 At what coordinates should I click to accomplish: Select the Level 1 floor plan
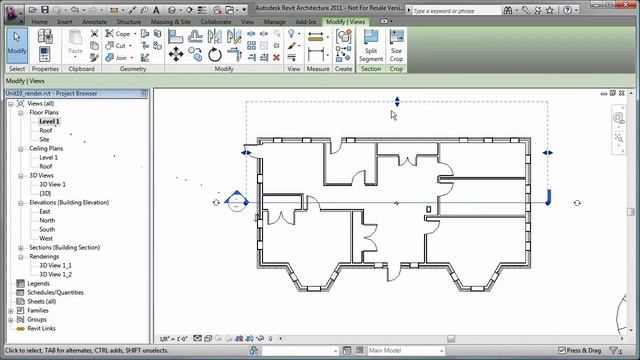pyautogui.click(x=49, y=121)
